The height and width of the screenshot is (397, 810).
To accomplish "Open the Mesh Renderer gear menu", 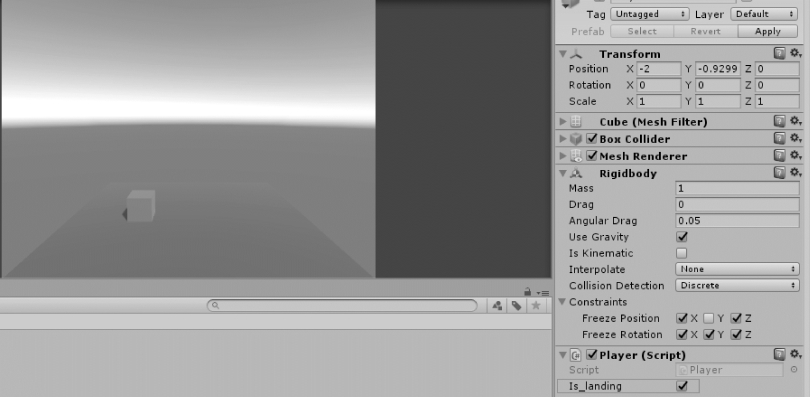I will coord(796,155).
